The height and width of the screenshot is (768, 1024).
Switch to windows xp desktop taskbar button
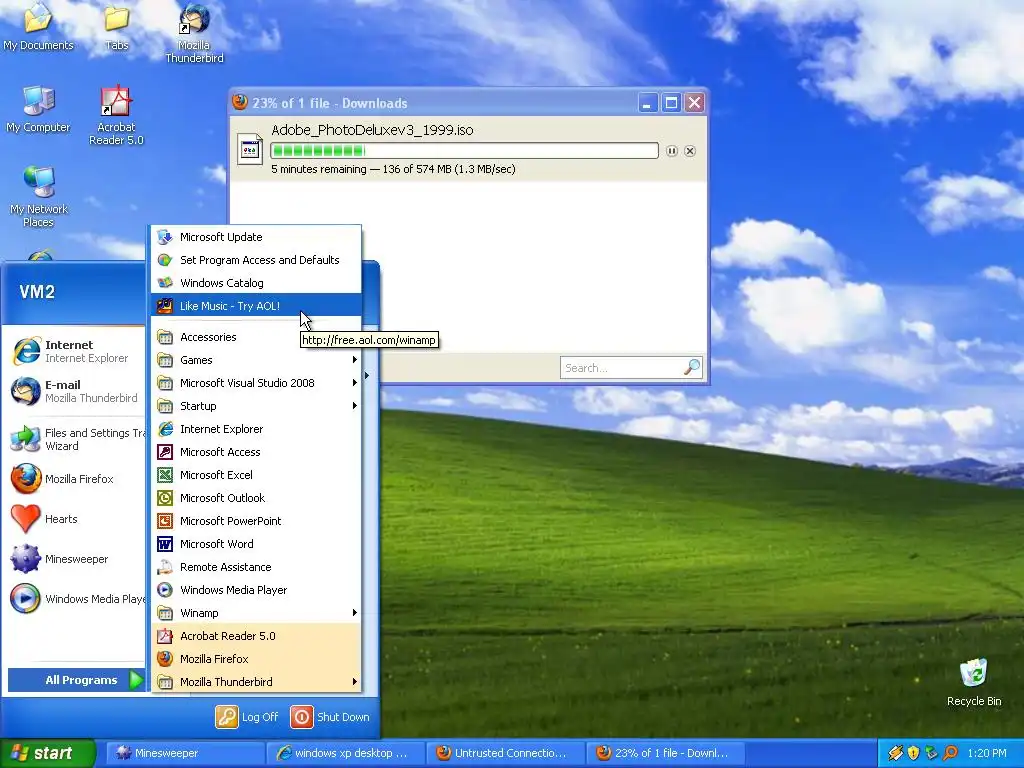[346, 754]
